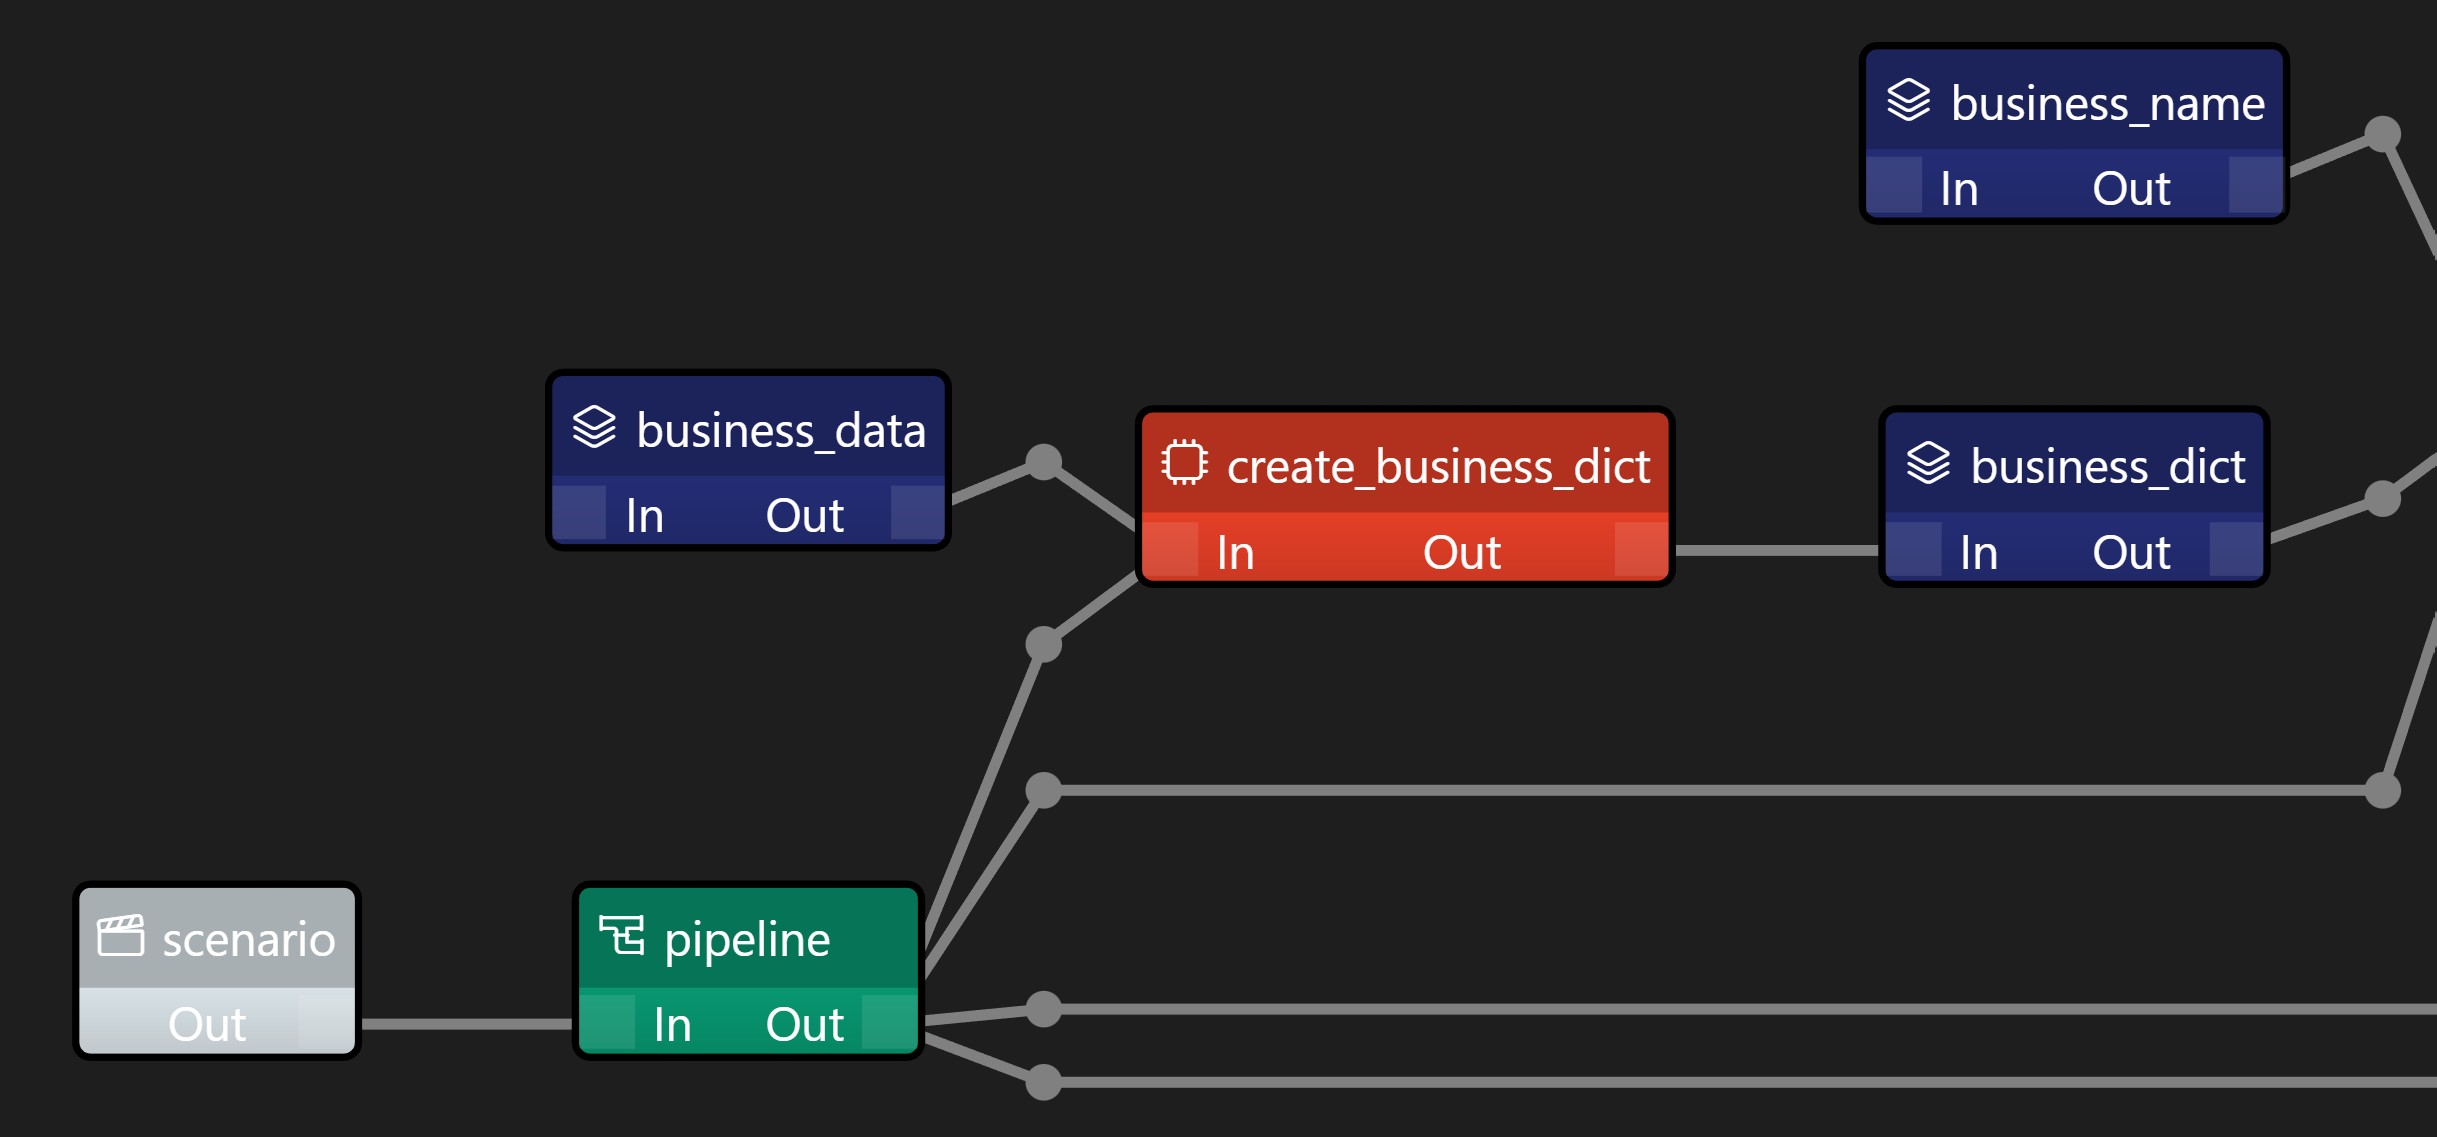Click the layers icon on business_data node
2437x1137 pixels.
pos(594,427)
